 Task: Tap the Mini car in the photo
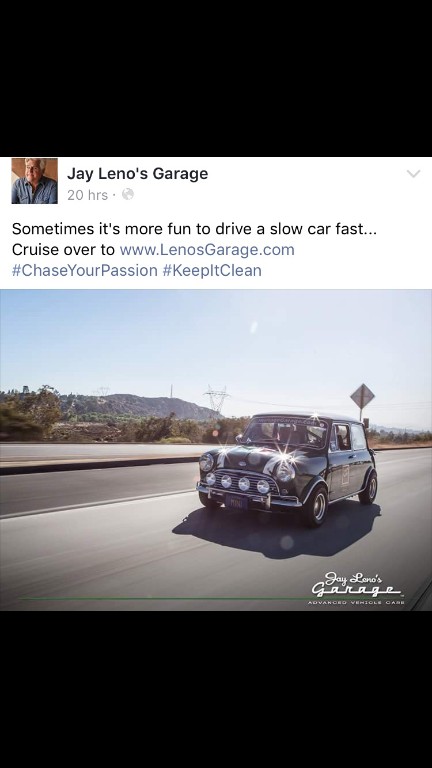(287, 469)
